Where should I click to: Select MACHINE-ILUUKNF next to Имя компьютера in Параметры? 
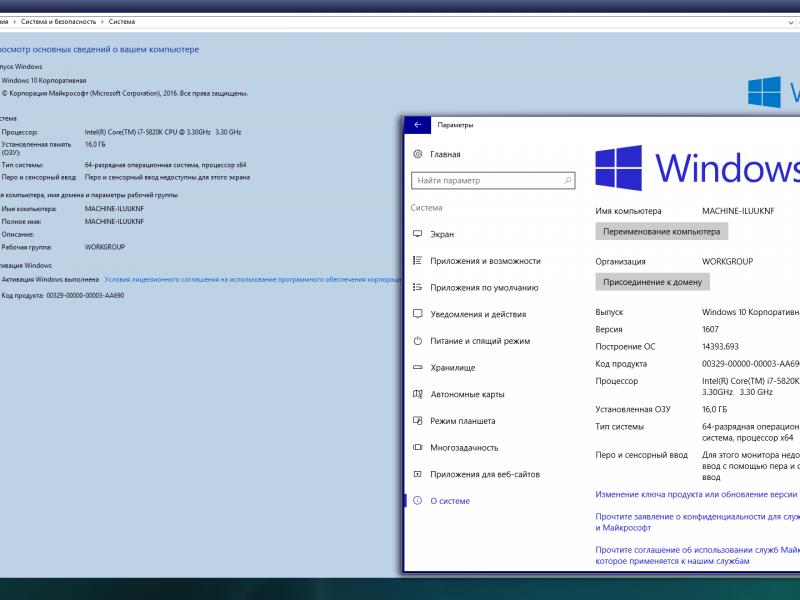[738, 211]
